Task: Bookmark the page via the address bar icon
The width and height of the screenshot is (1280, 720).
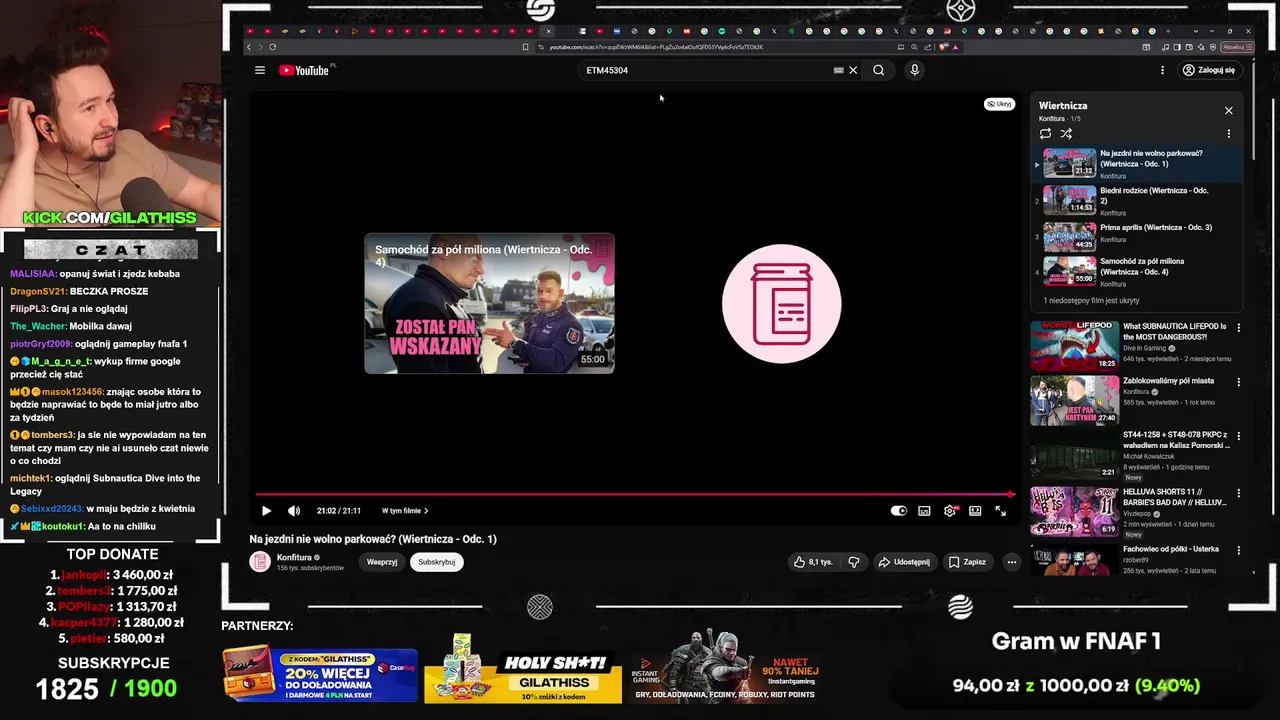Action: [x=525, y=47]
